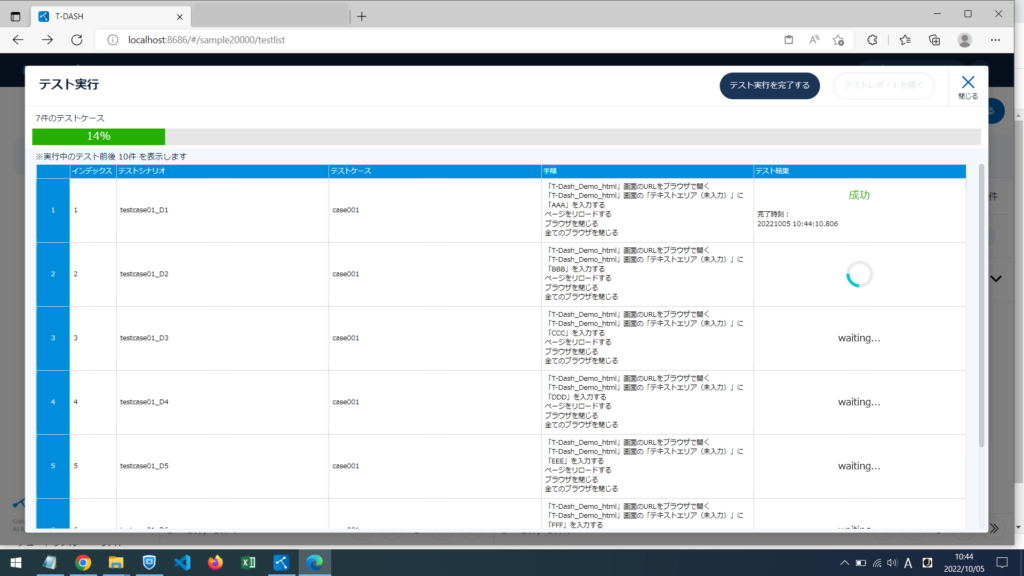Expand the system tray hidden icons chevron
Screen dimensions: 1024x576
point(844,562)
